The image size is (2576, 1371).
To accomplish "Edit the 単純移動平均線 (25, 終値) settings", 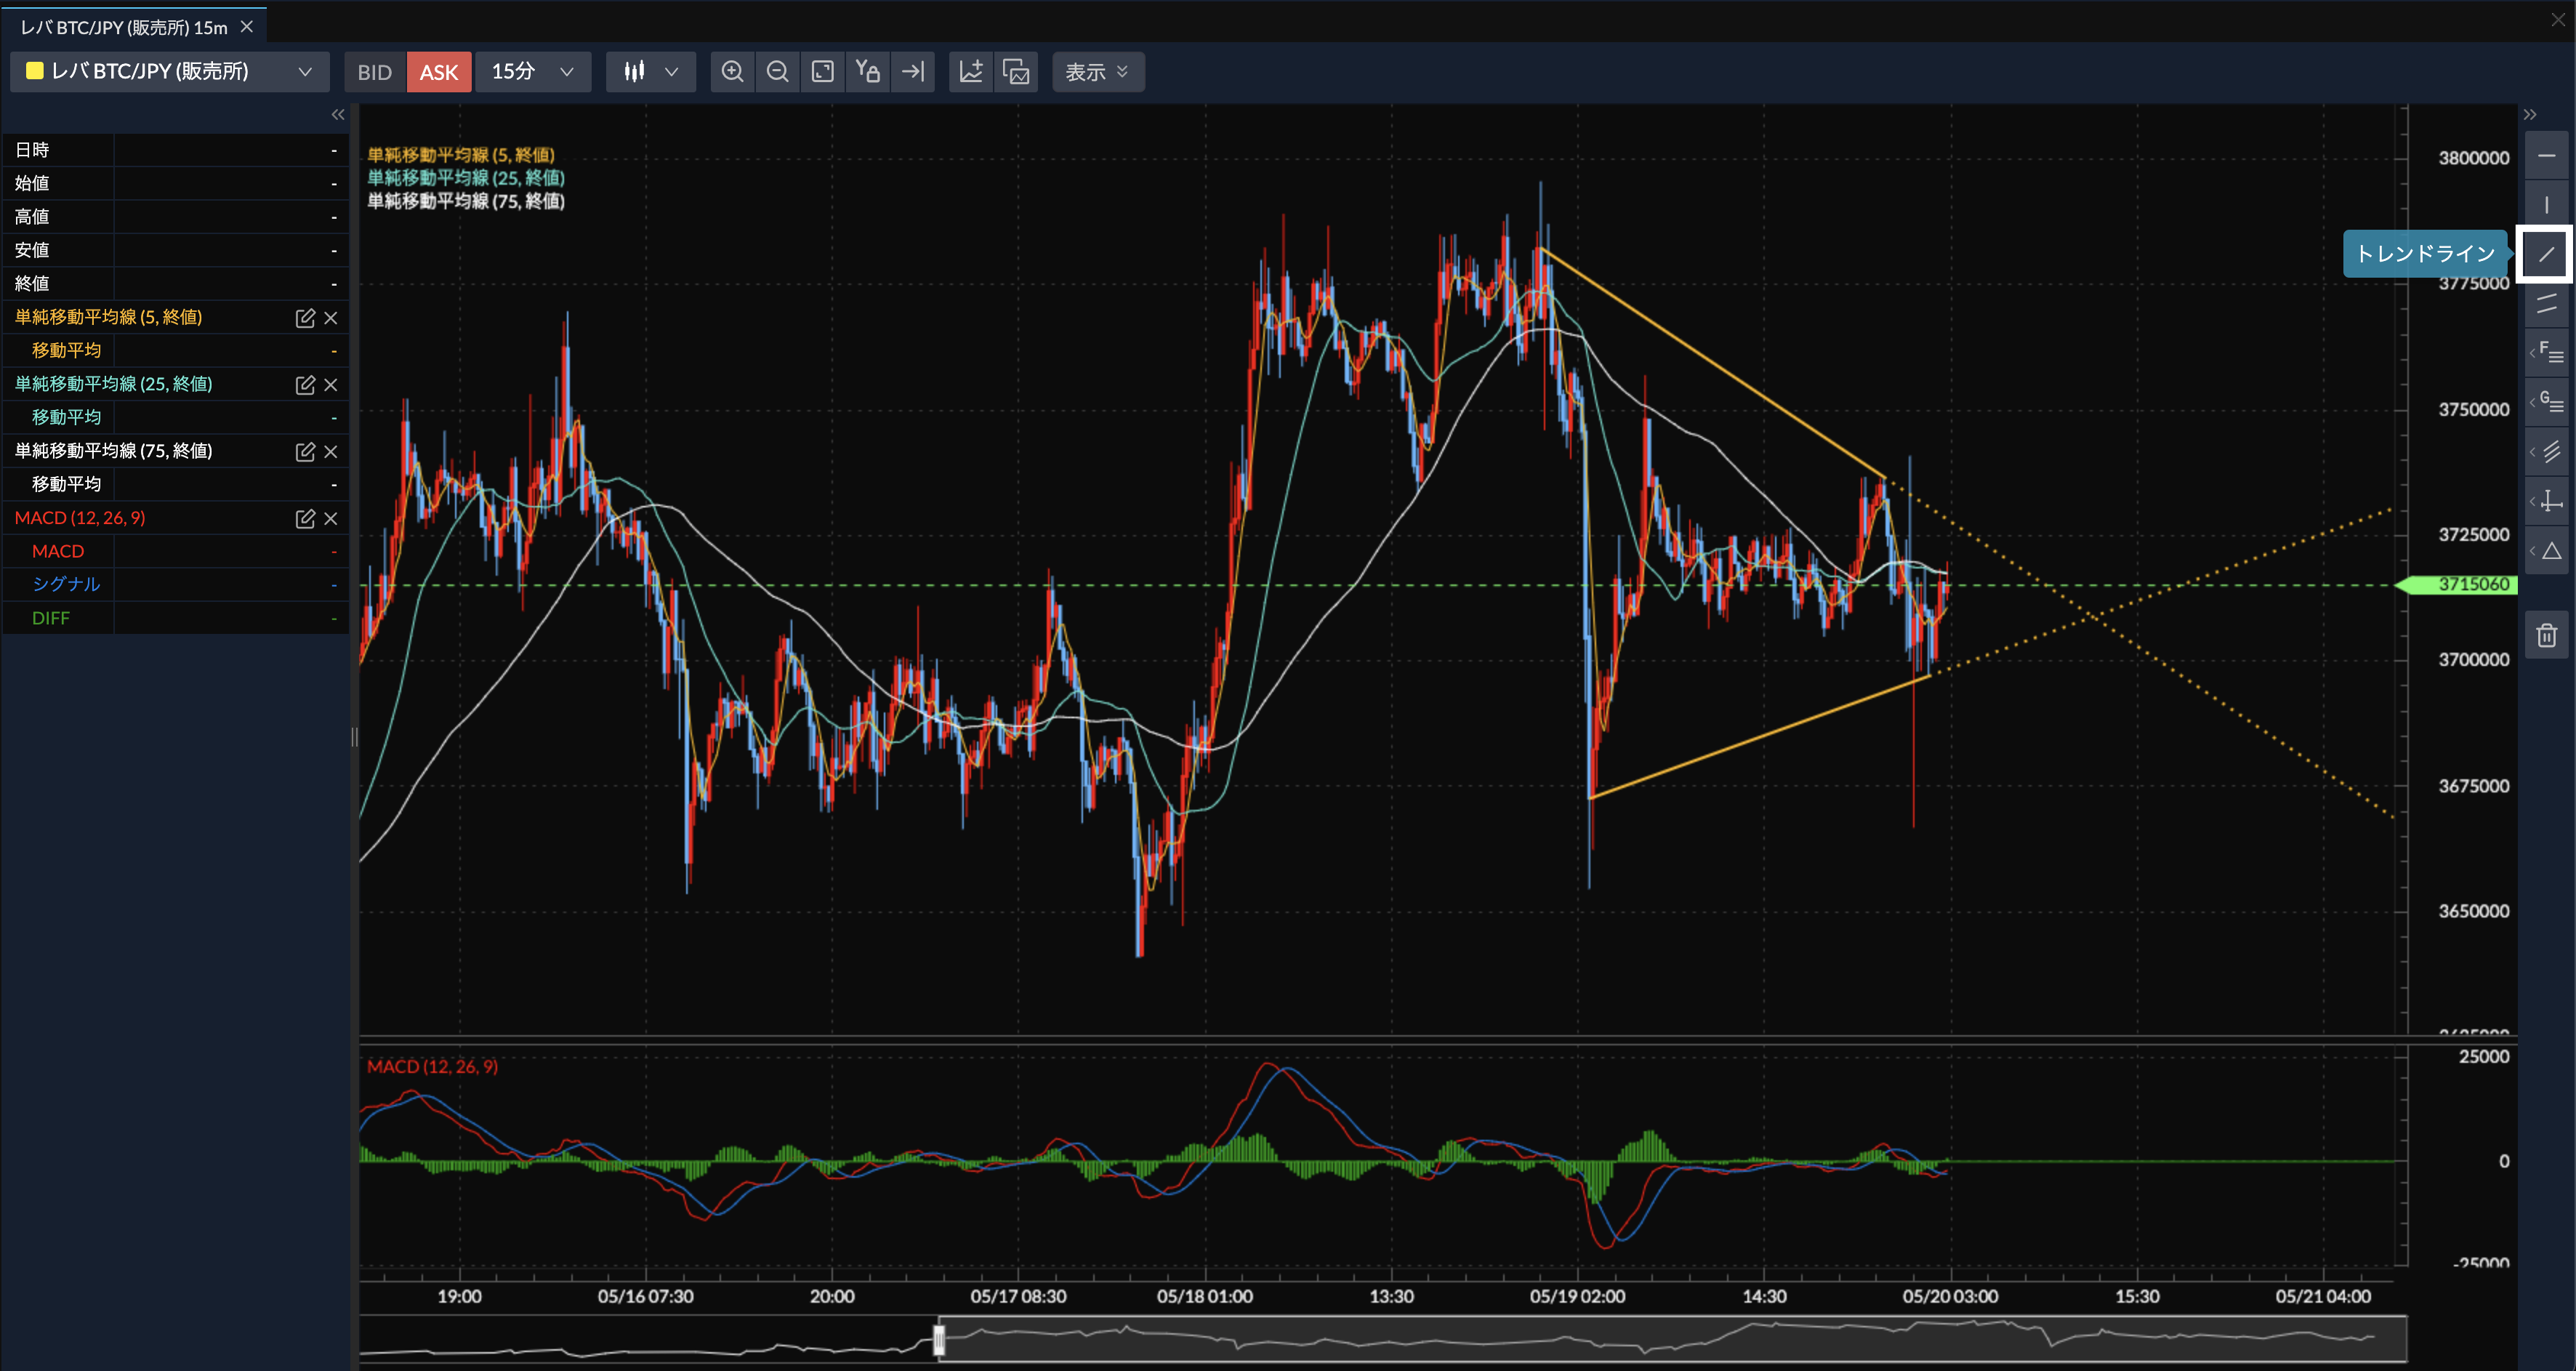I will coord(305,385).
